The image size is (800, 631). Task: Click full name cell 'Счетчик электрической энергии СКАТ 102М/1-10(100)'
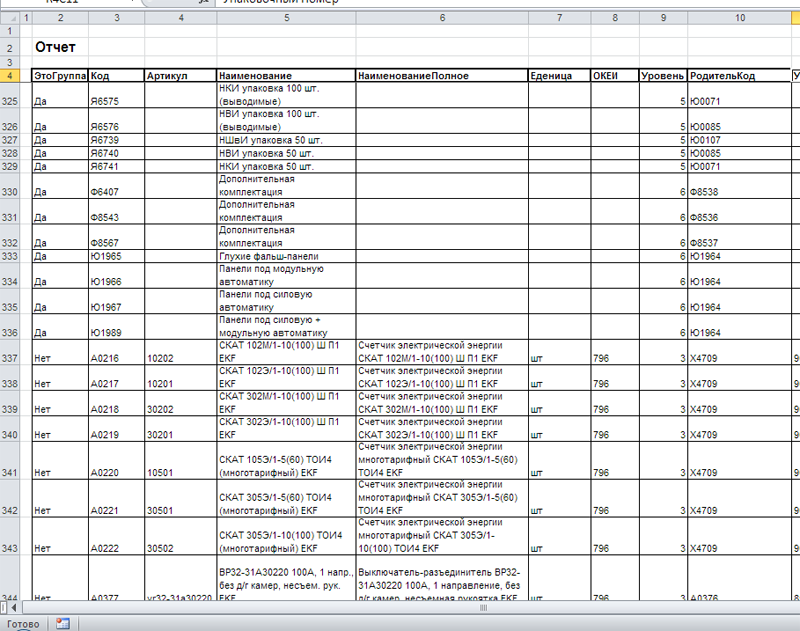(x=442, y=352)
